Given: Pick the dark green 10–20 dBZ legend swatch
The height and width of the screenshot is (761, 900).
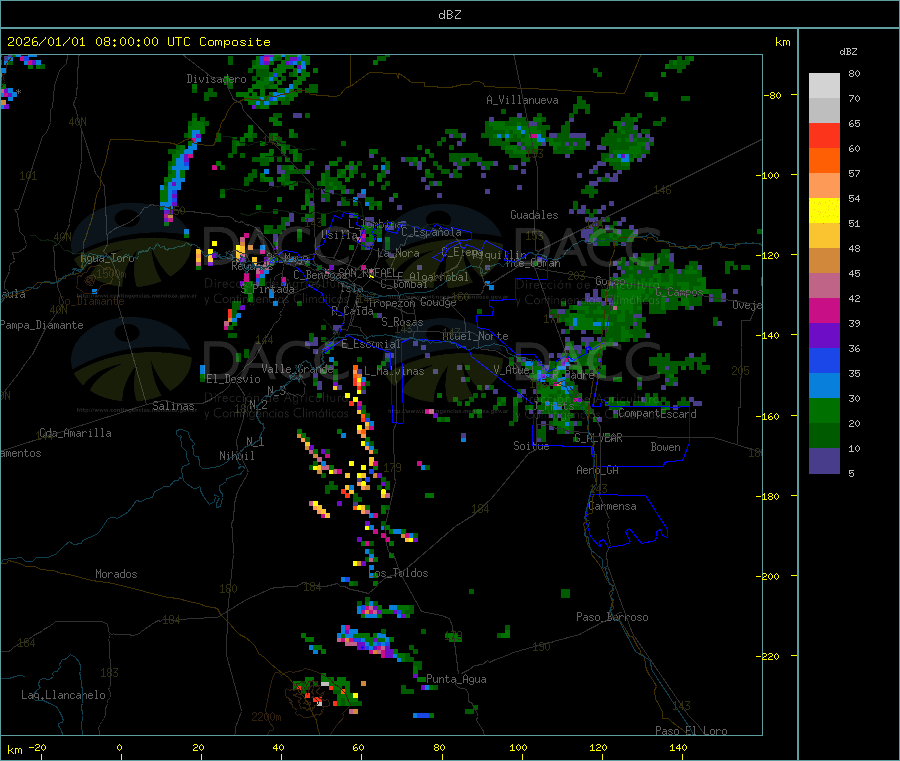Looking at the screenshot, I should pos(824,436).
